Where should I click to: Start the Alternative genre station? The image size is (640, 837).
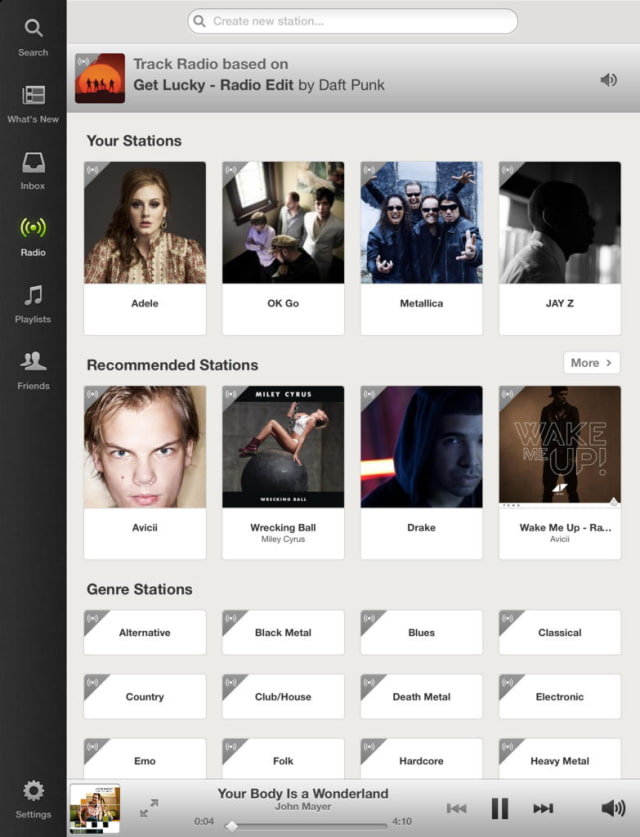click(x=145, y=633)
